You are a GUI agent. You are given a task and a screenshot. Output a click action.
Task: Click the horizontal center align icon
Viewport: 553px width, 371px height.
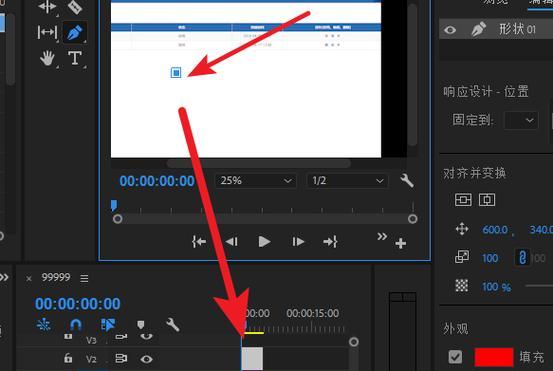point(487,200)
